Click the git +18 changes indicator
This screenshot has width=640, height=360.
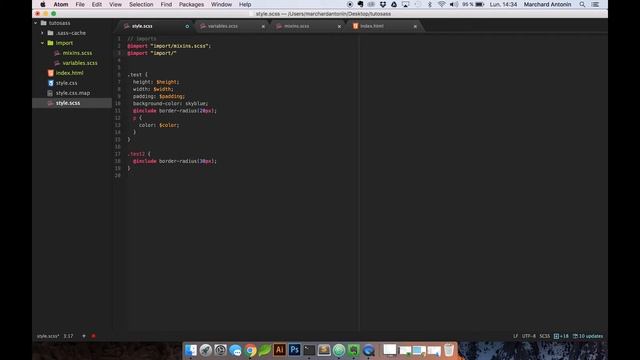[561, 336]
